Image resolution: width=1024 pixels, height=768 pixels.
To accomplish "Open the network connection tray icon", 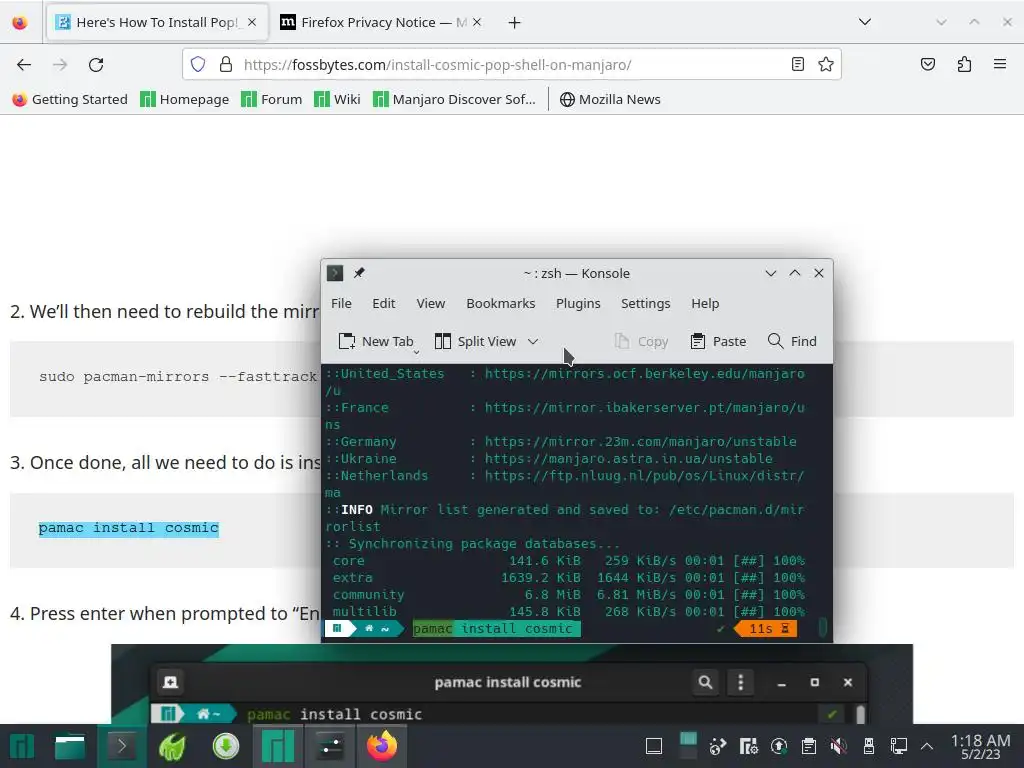I will click(x=899, y=746).
